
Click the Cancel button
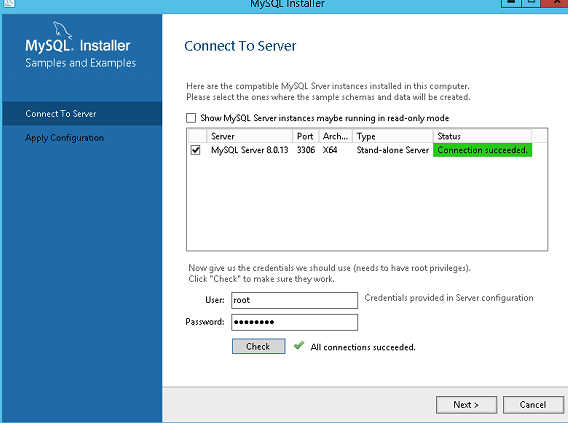(533, 405)
